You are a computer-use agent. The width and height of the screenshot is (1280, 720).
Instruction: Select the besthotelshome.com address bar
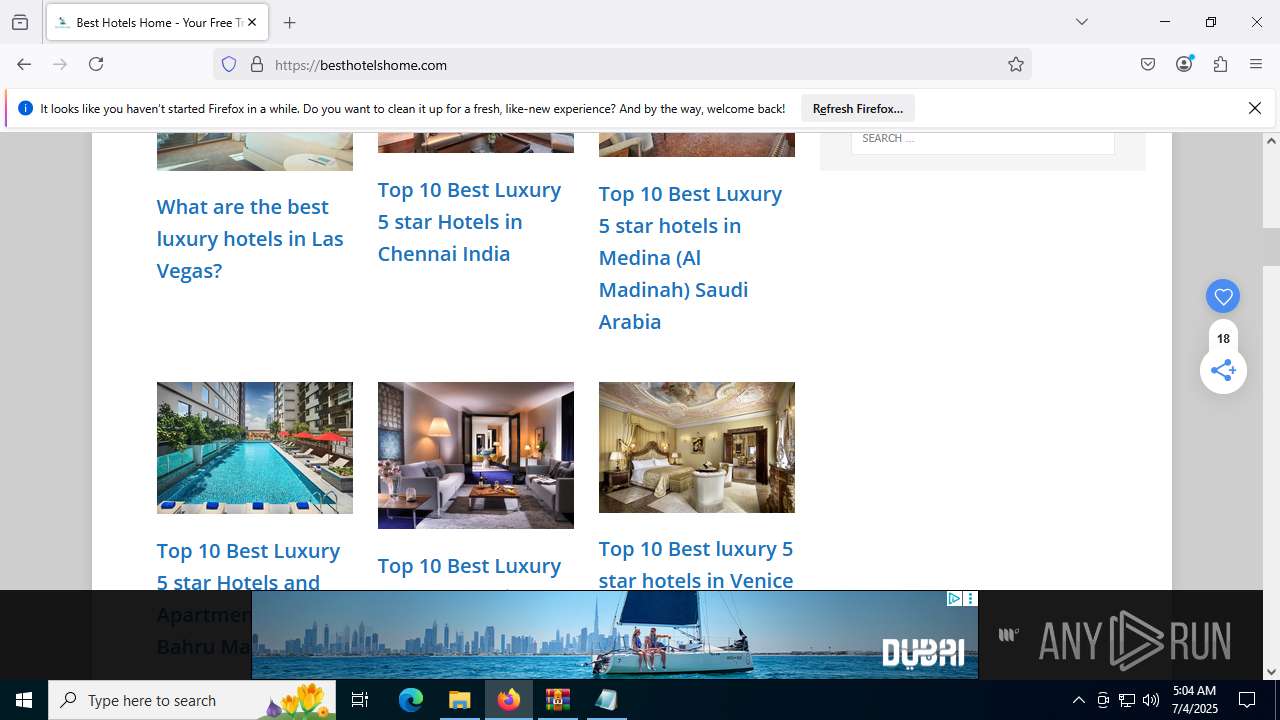click(622, 64)
